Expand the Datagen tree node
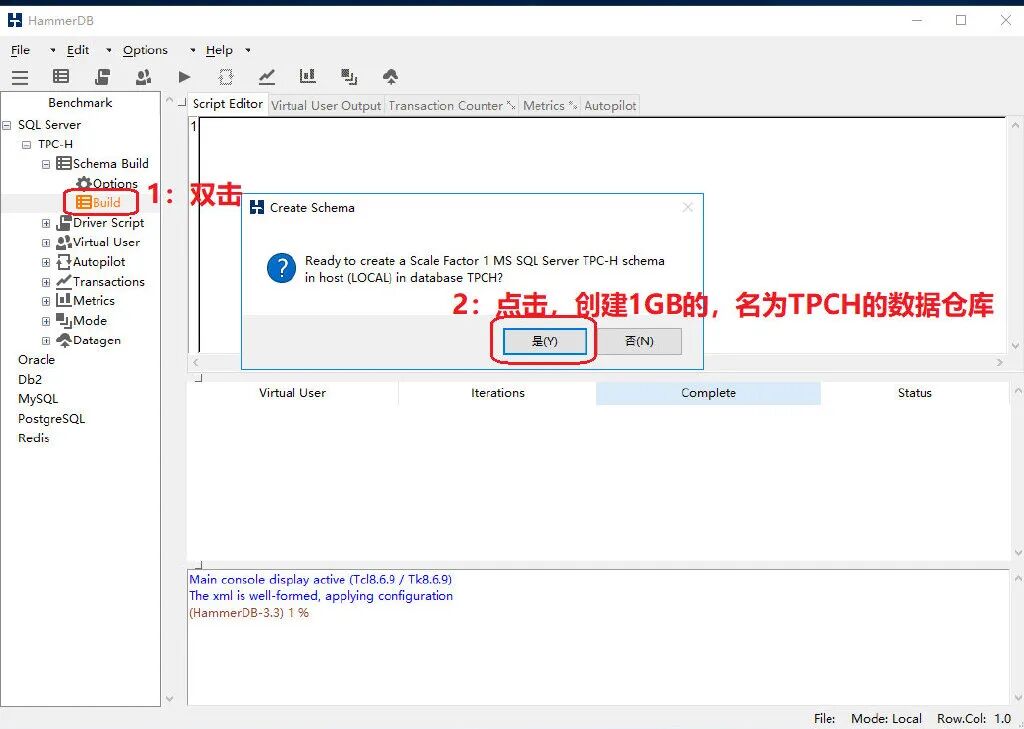This screenshot has height=729, width=1024. [46, 341]
